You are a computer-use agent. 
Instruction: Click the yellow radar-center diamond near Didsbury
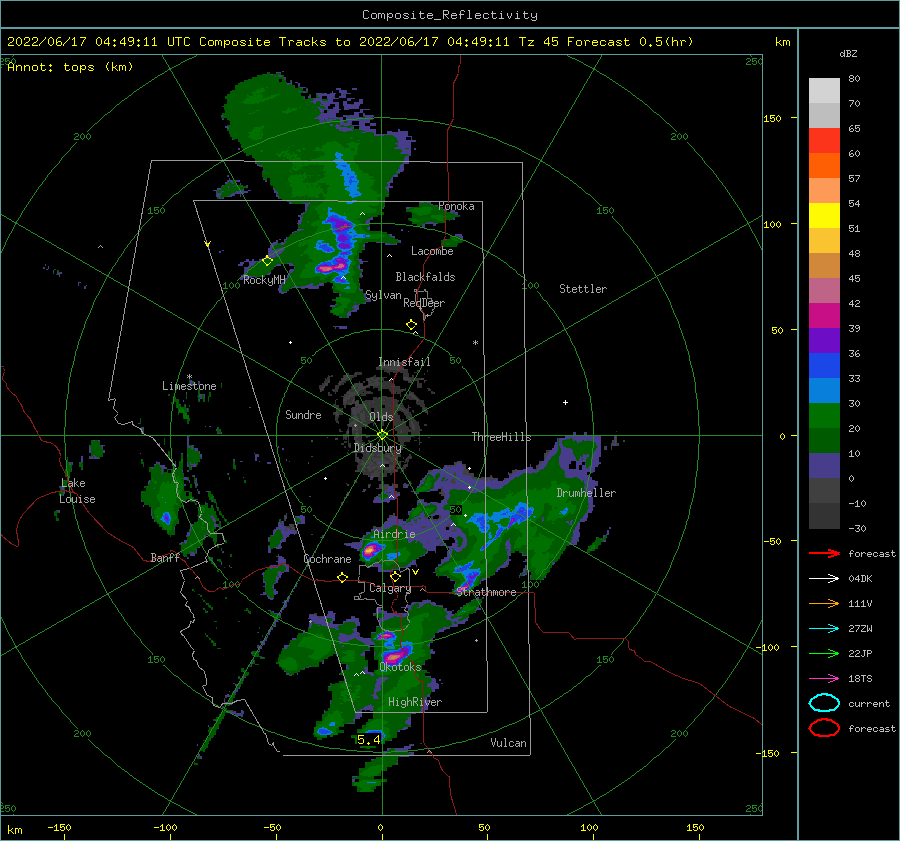click(x=382, y=435)
